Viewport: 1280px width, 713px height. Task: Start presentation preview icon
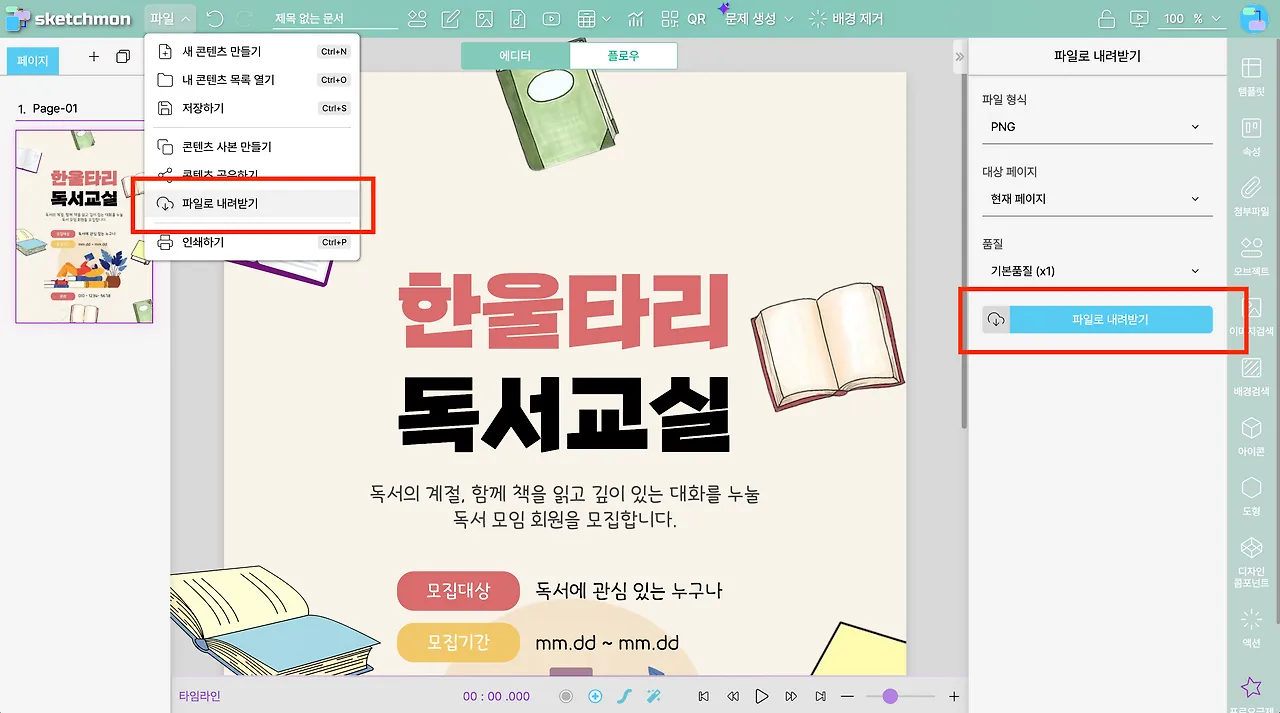coord(1138,18)
